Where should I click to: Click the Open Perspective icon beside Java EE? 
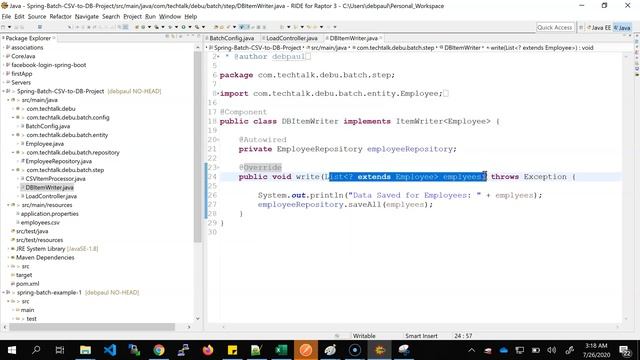click(580, 27)
